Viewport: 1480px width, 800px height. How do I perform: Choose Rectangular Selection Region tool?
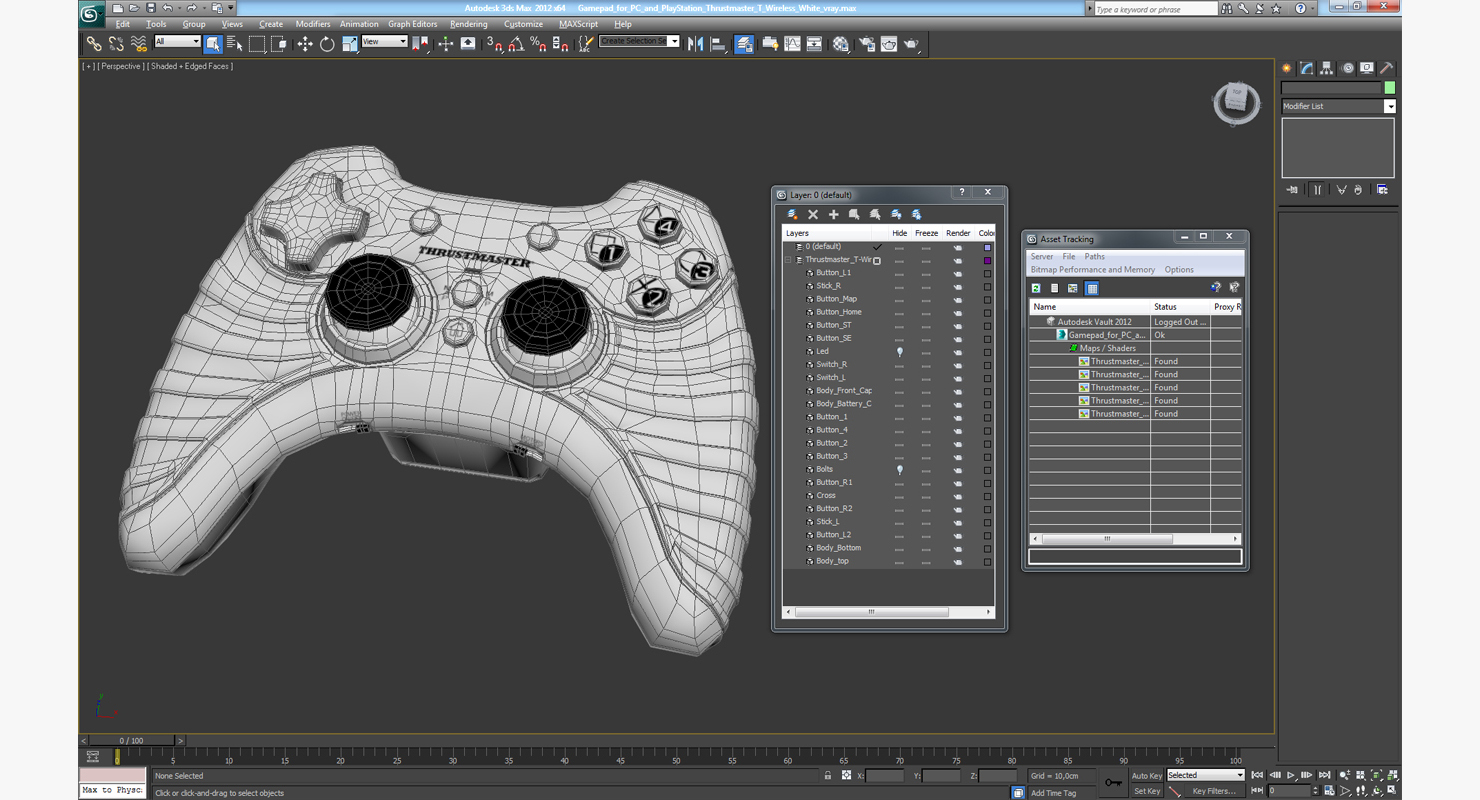pyautogui.click(x=257, y=44)
